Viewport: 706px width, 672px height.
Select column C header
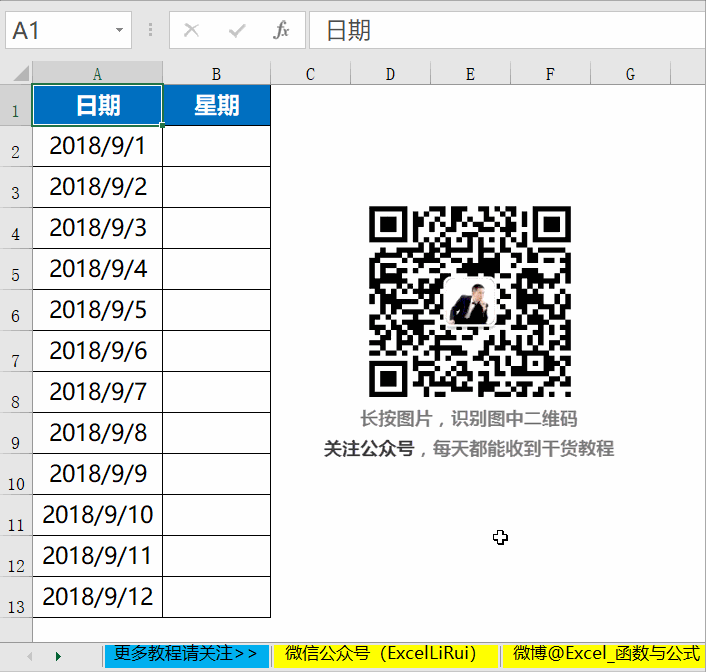point(310,73)
